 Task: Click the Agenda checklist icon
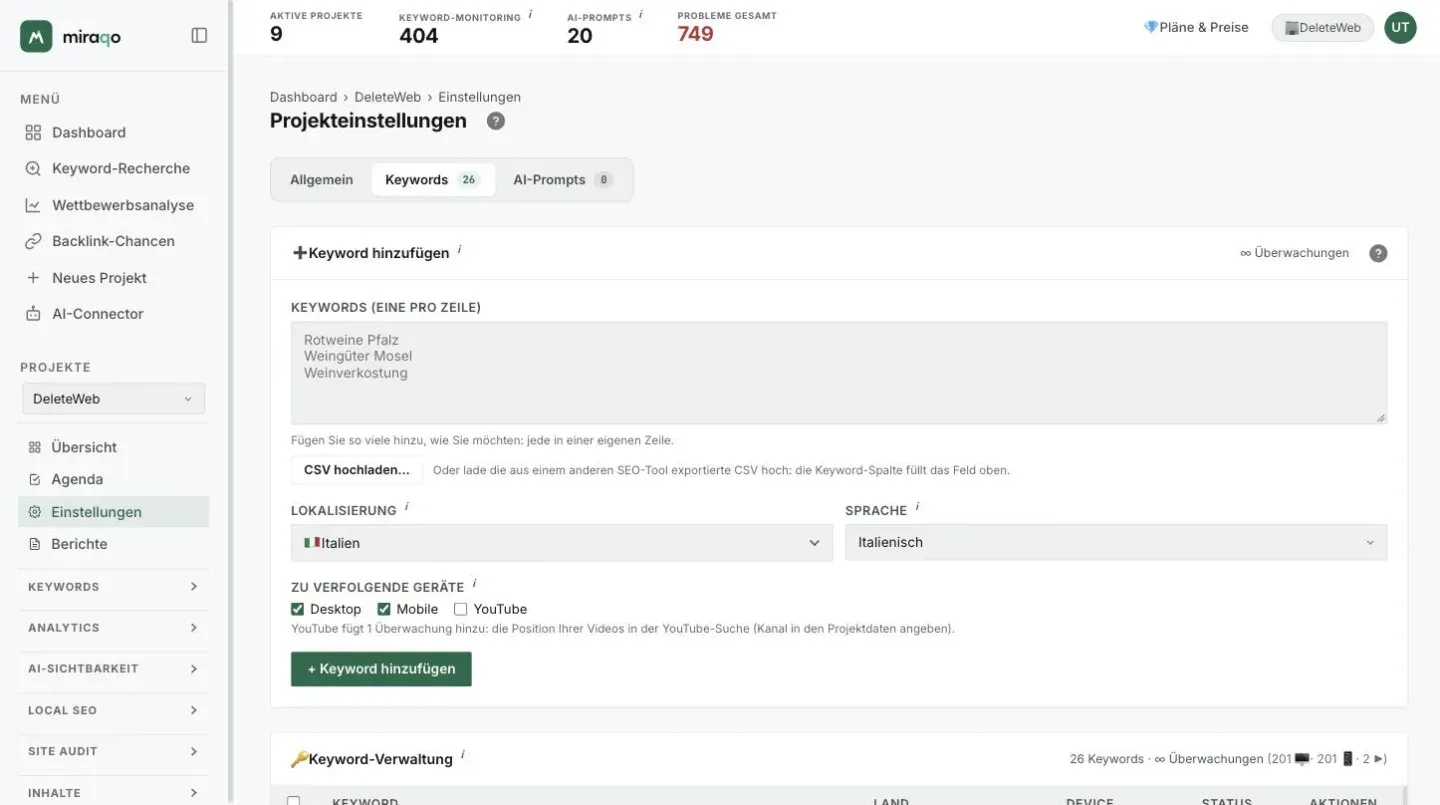pyautogui.click(x=35, y=479)
